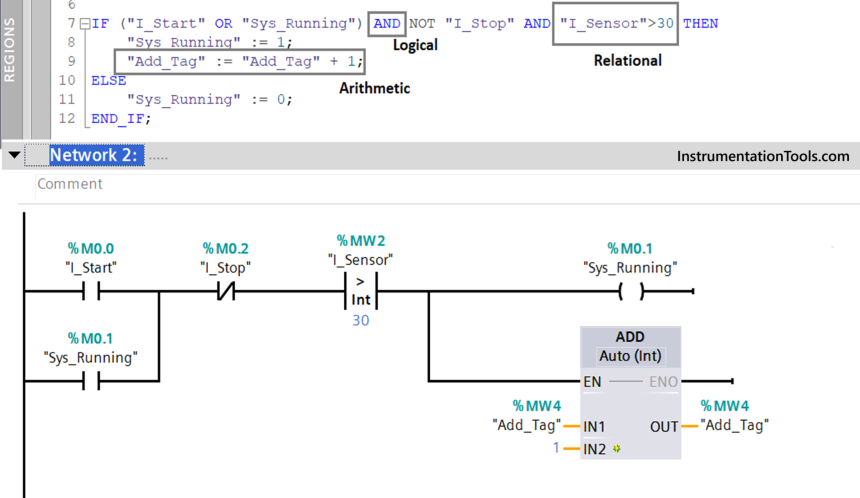Select the I_Stop normally closed contact
This screenshot has height=498, width=860.
point(226,291)
